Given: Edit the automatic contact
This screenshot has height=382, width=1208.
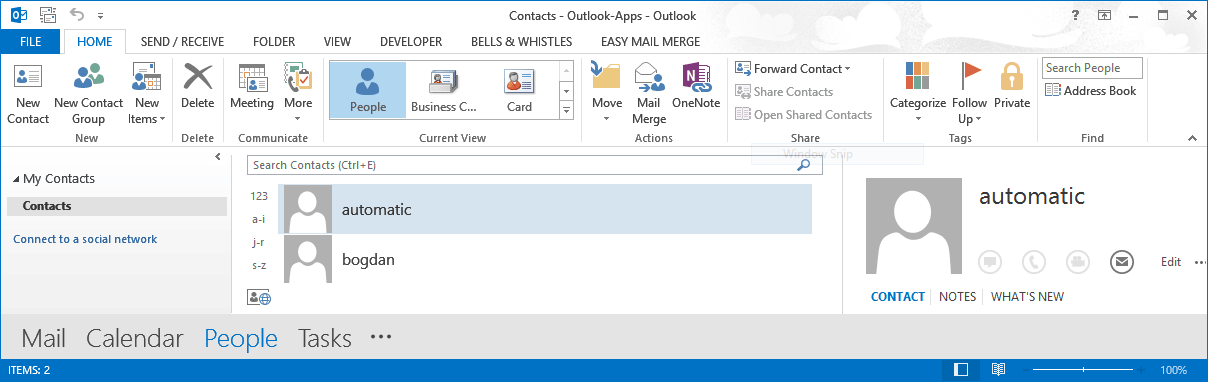Looking at the screenshot, I should pyautogui.click(x=1171, y=262).
